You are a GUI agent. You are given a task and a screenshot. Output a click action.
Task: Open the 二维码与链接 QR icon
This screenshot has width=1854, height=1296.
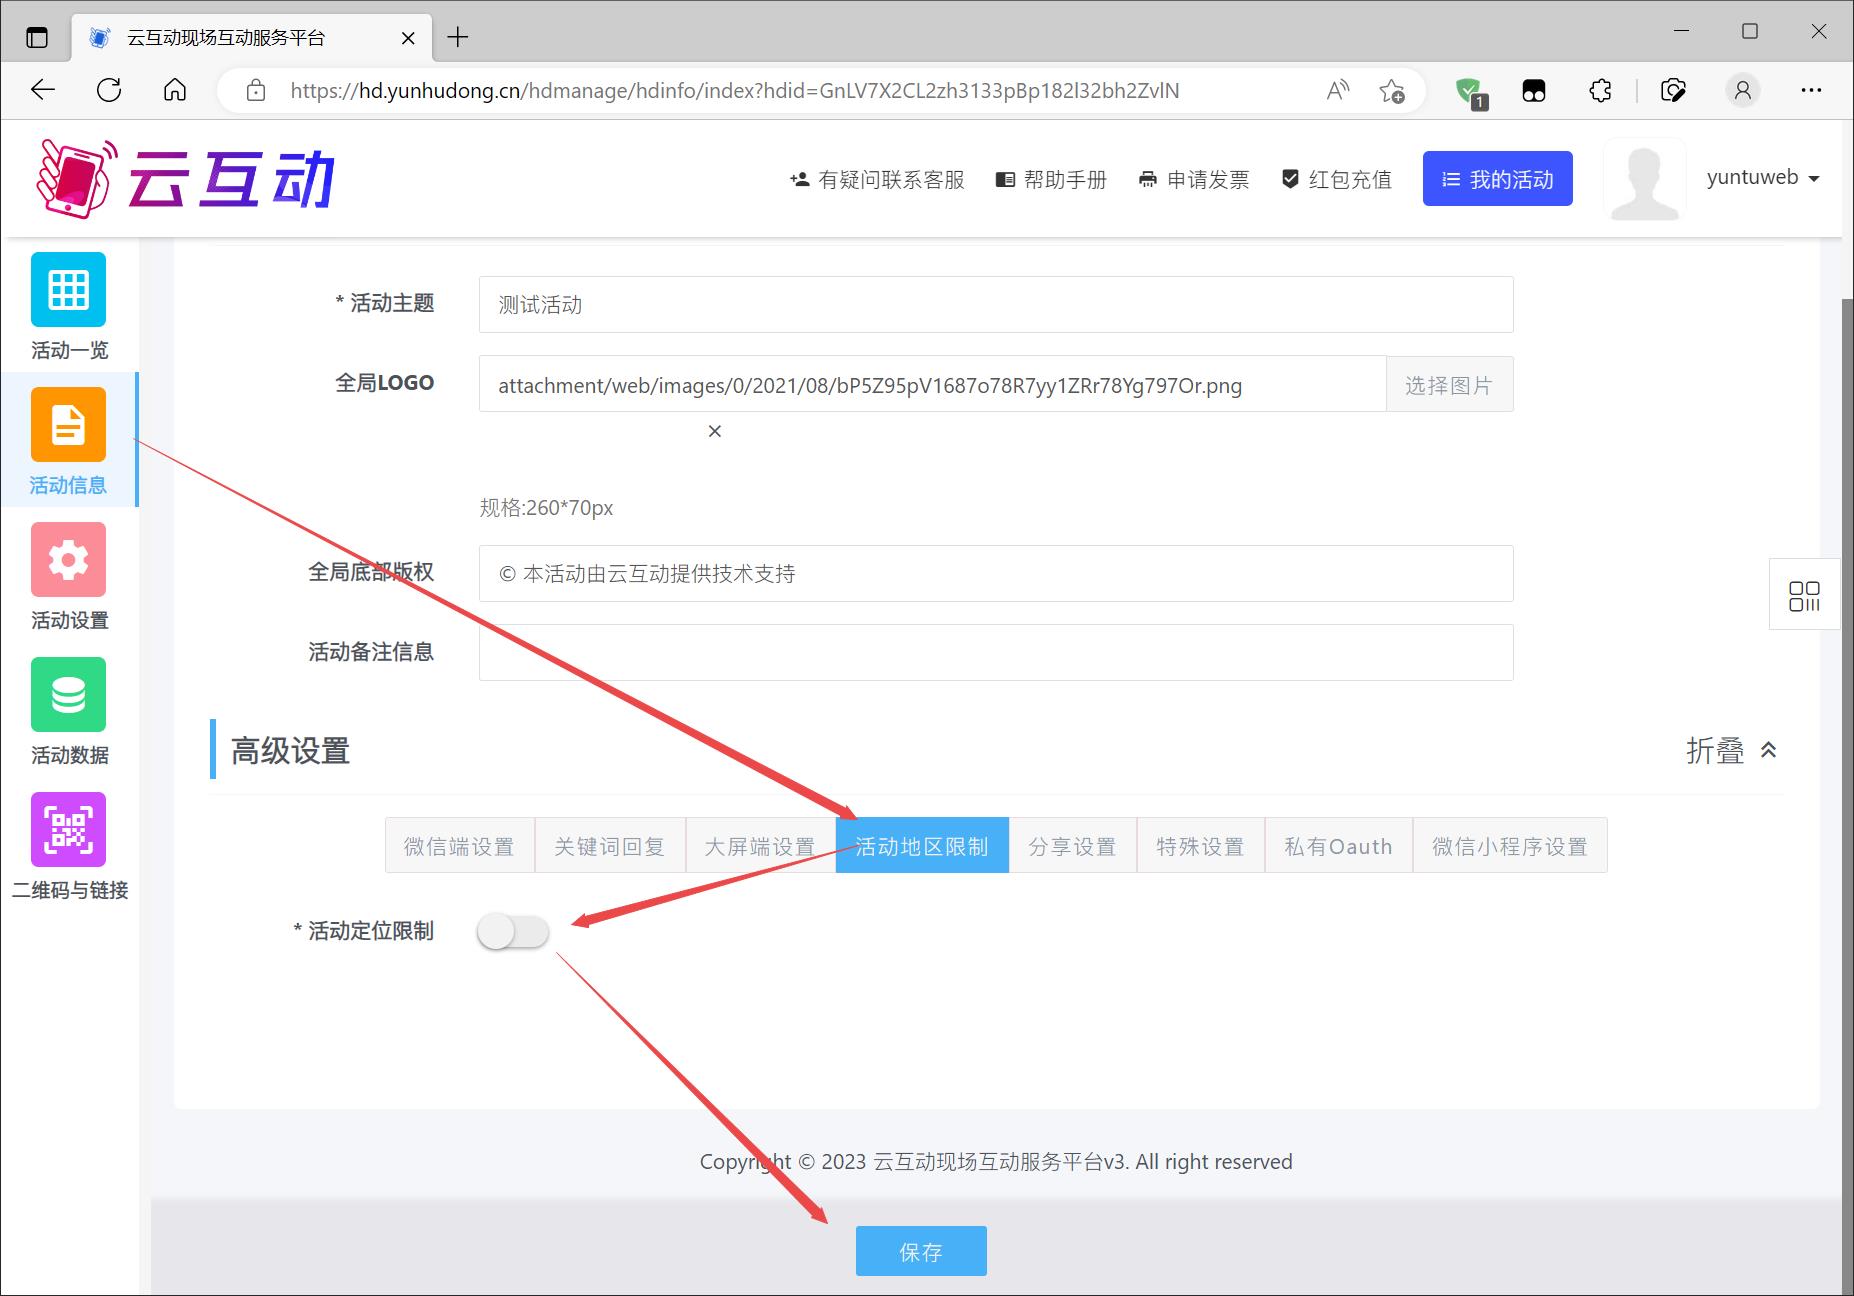pyautogui.click(x=68, y=830)
